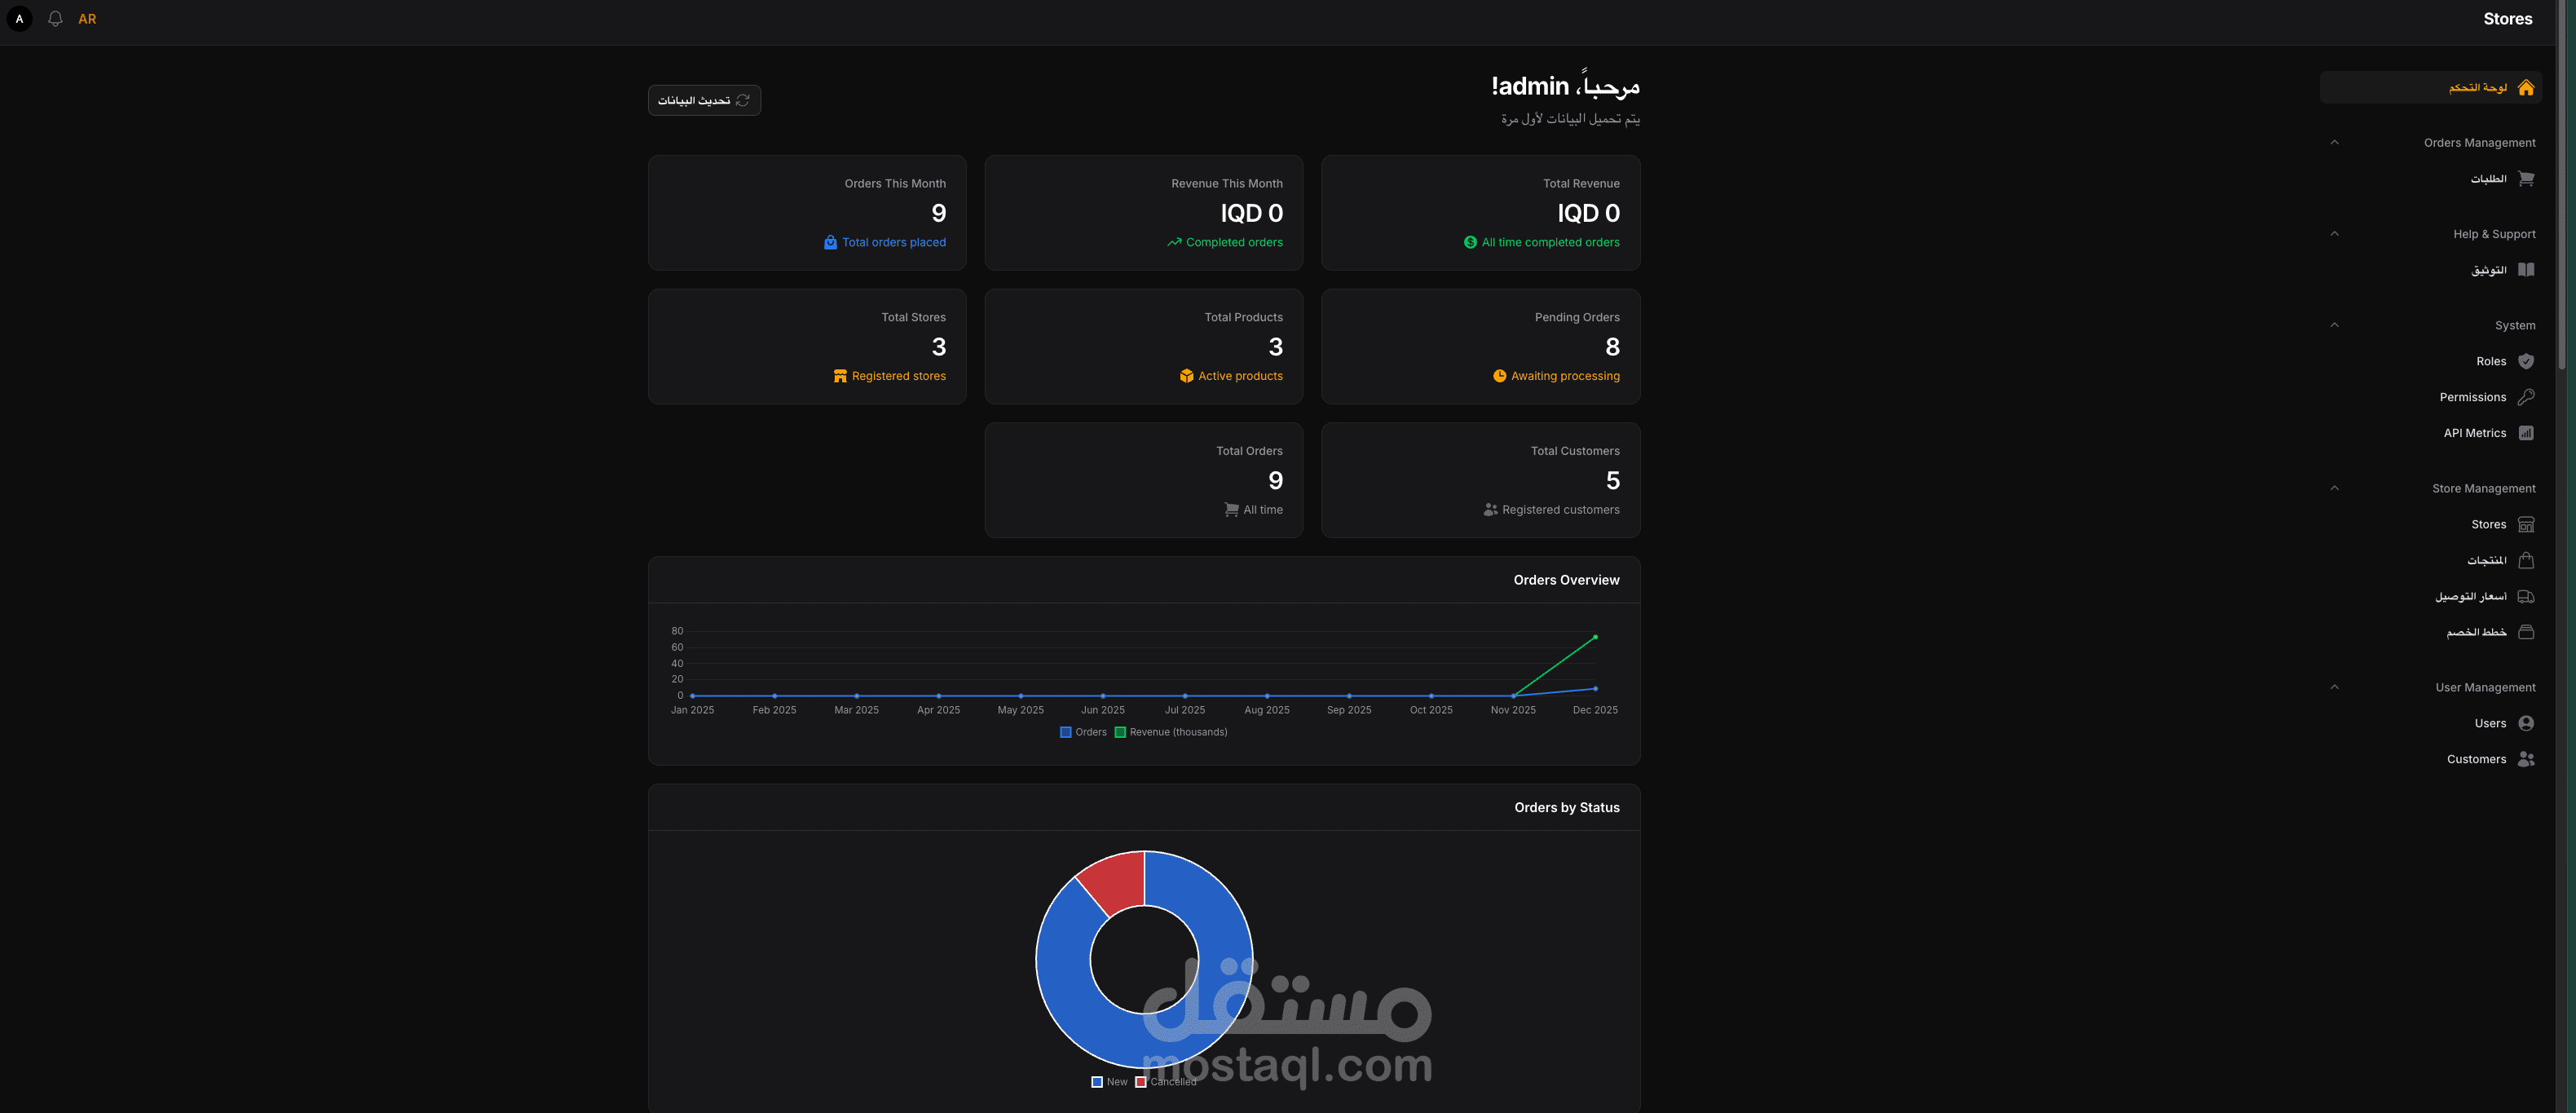The image size is (2576, 1113).
Task: Collapse the User Management section chevron
Action: point(2334,687)
